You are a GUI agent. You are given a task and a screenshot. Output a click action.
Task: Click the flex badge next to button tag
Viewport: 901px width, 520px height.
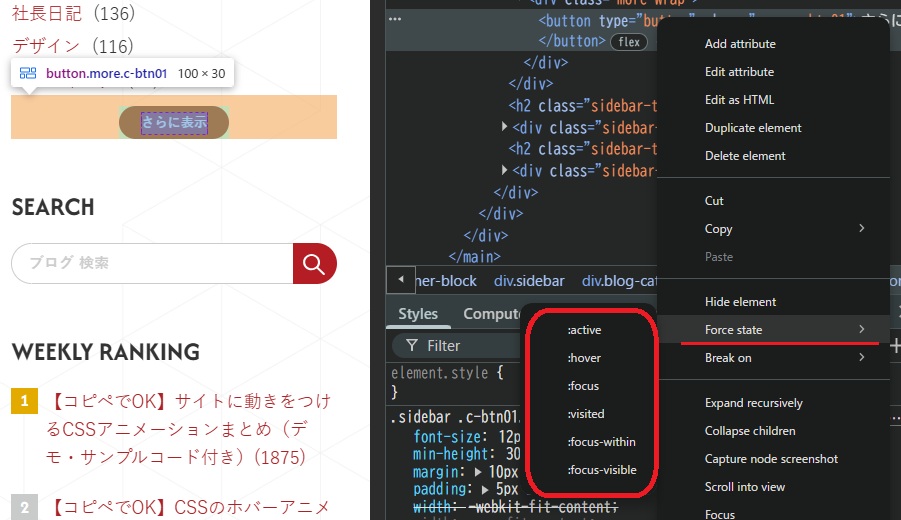pyautogui.click(x=629, y=42)
